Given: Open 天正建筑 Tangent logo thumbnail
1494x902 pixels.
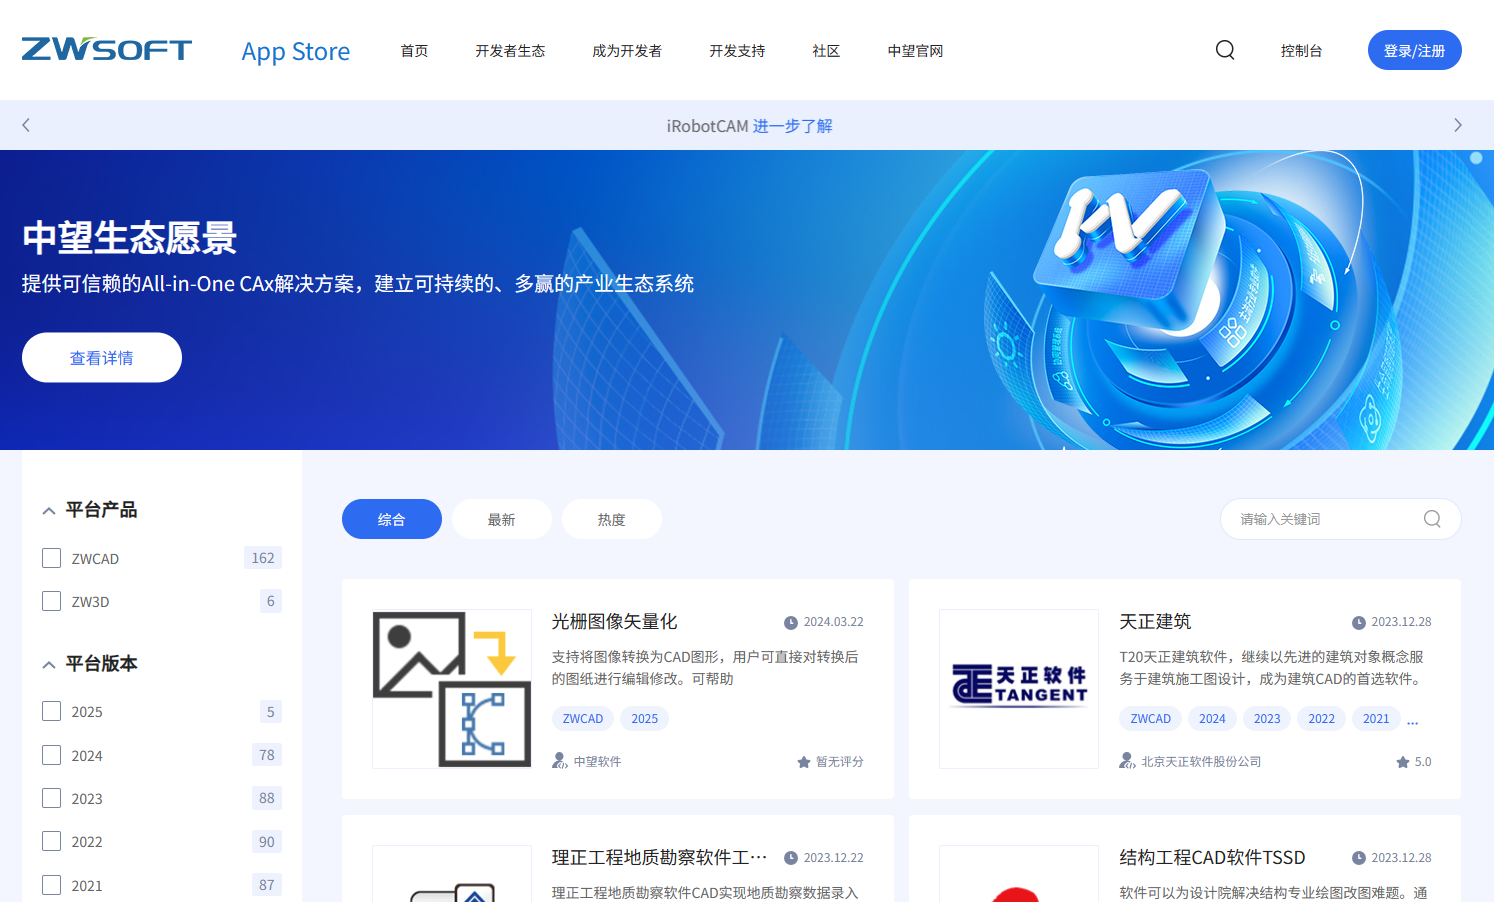Looking at the screenshot, I should [x=1019, y=689].
